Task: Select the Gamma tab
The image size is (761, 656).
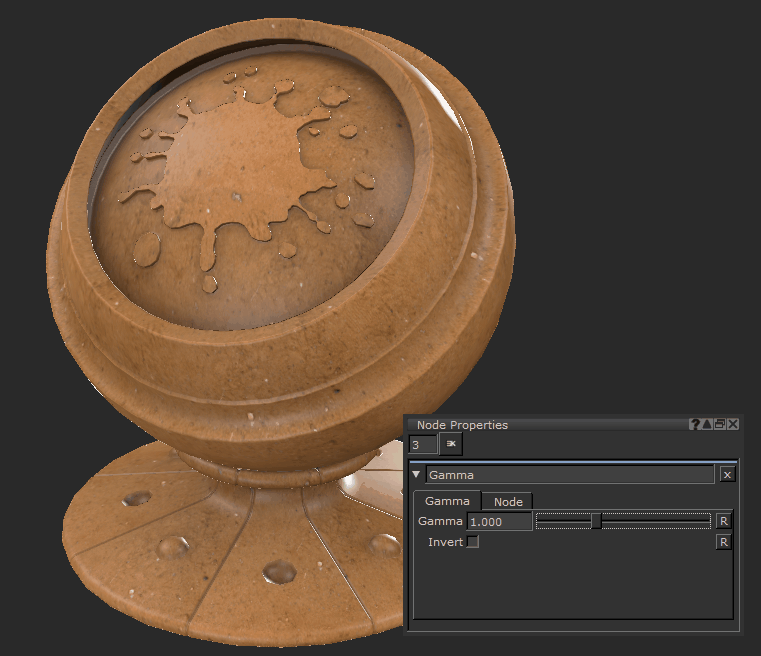Action: pos(447,501)
